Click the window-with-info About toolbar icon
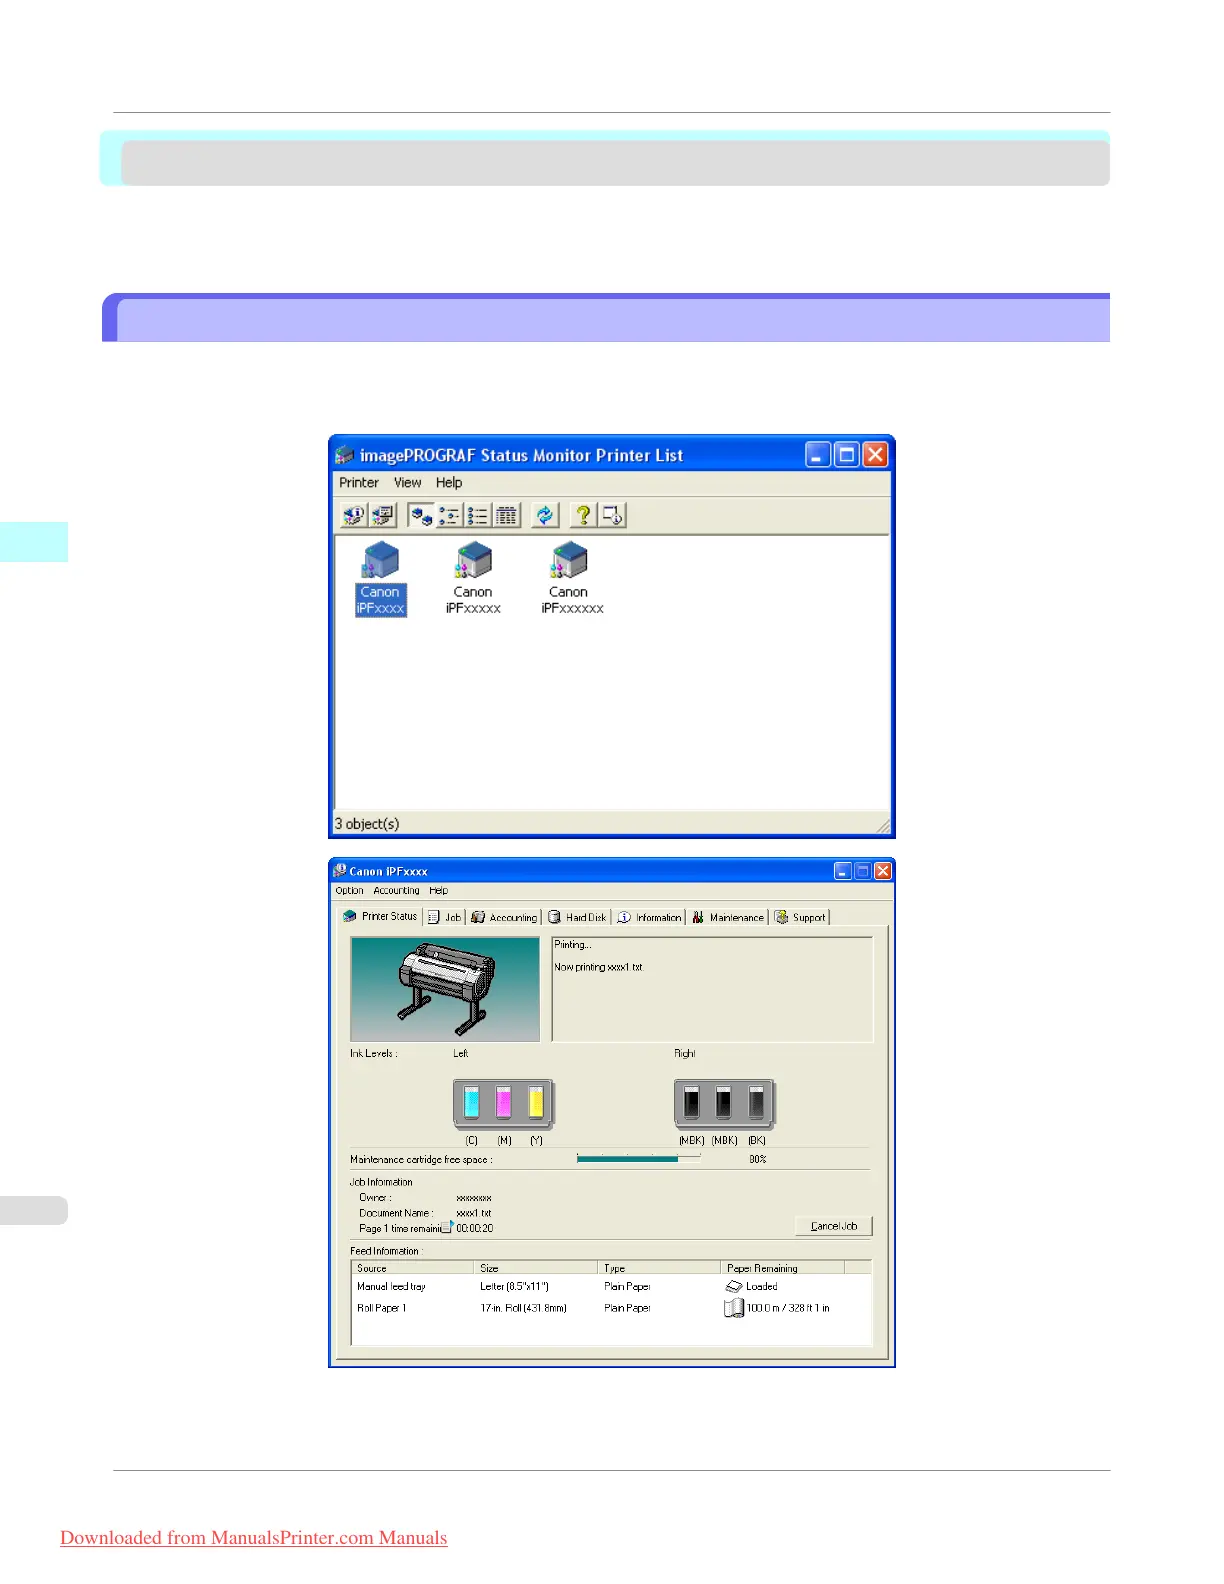The width and height of the screenshot is (1224, 1584). click(x=612, y=515)
